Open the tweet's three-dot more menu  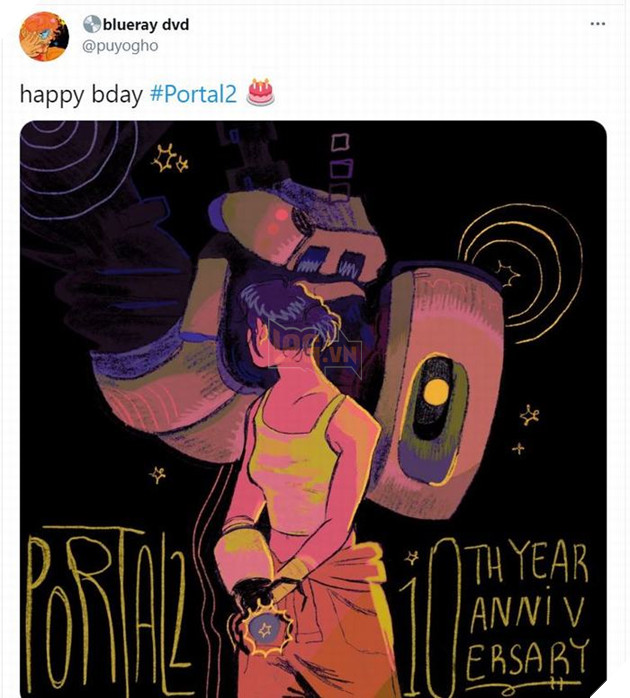tap(598, 24)
